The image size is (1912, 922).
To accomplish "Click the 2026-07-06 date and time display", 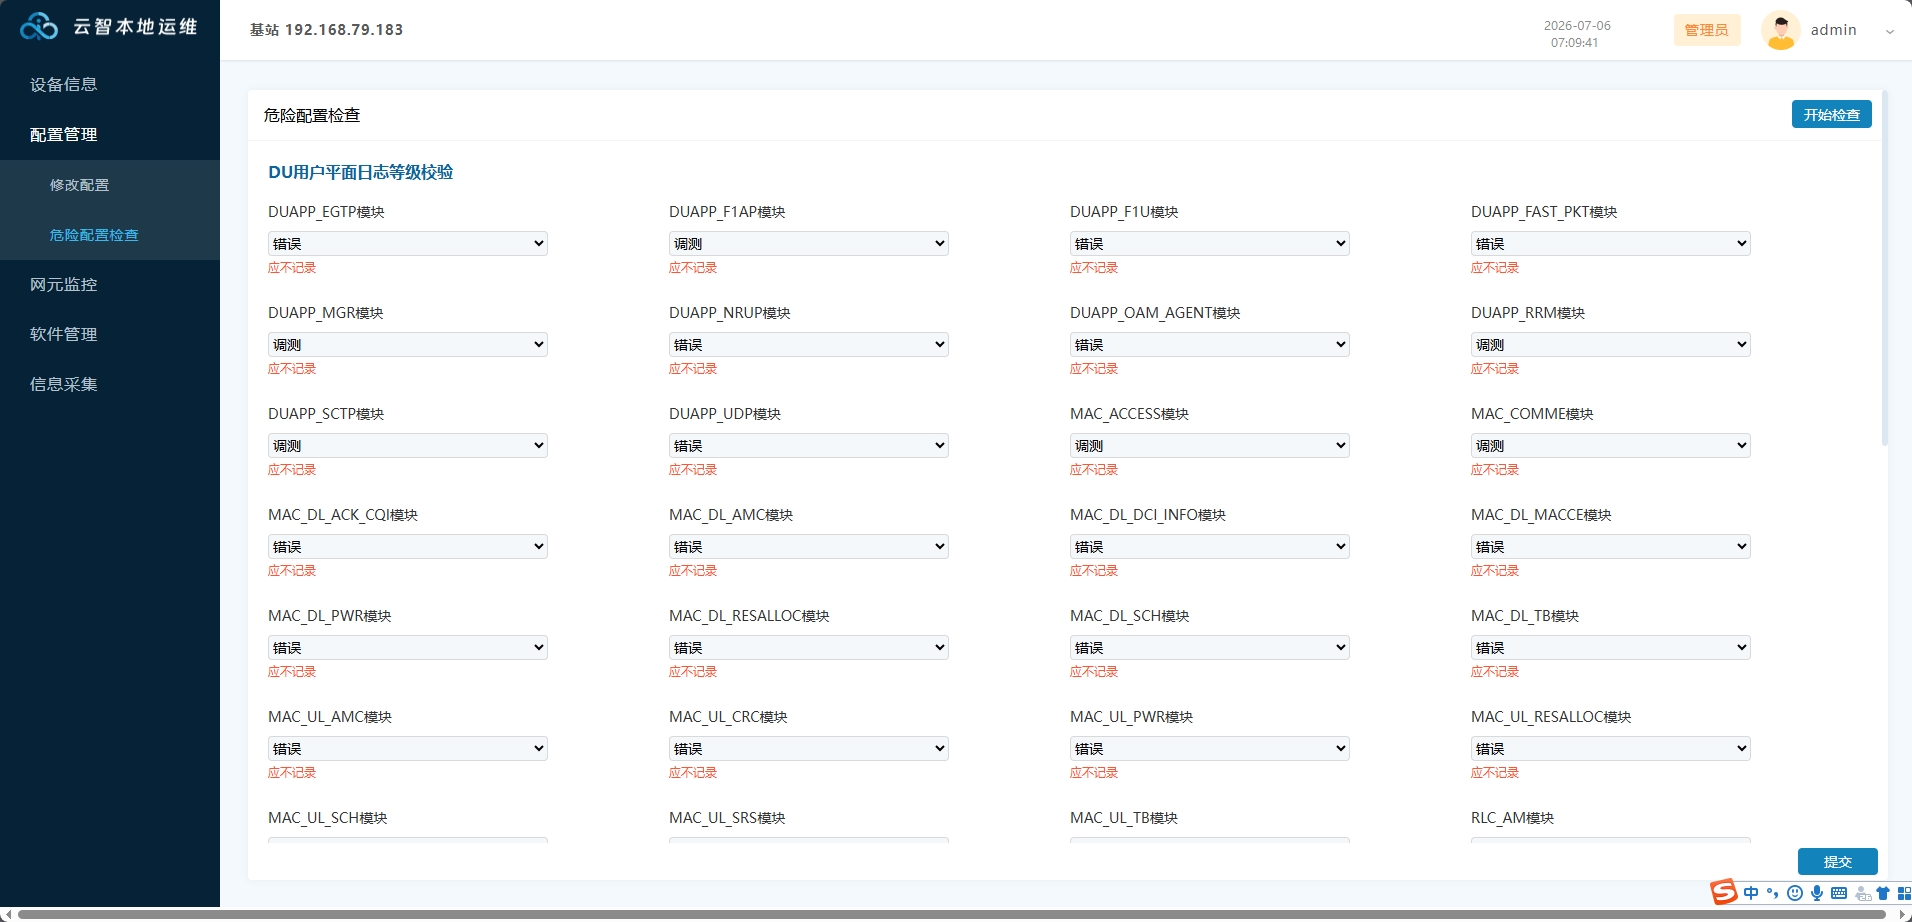I will pyautogui.click(x=1576, y=34).
